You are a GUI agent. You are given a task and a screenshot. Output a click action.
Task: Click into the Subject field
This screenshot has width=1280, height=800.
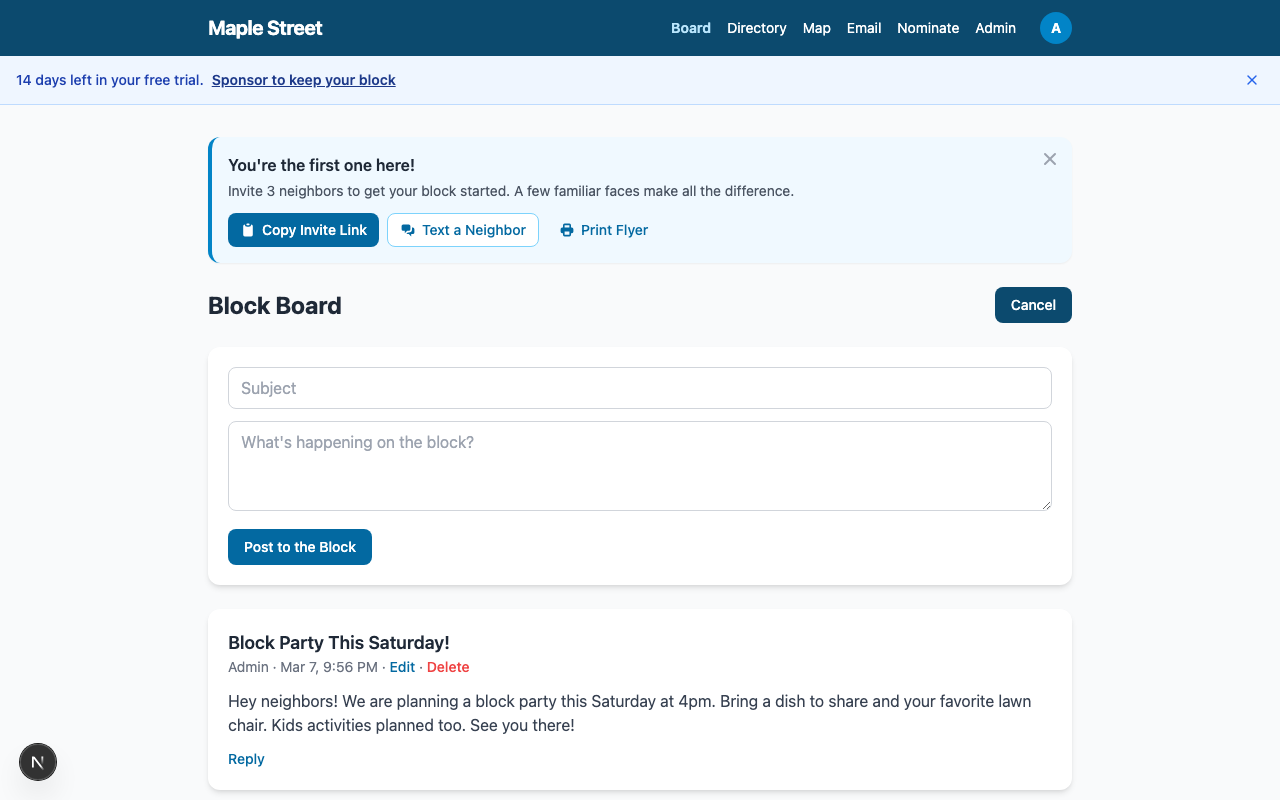tap(639, 388)
